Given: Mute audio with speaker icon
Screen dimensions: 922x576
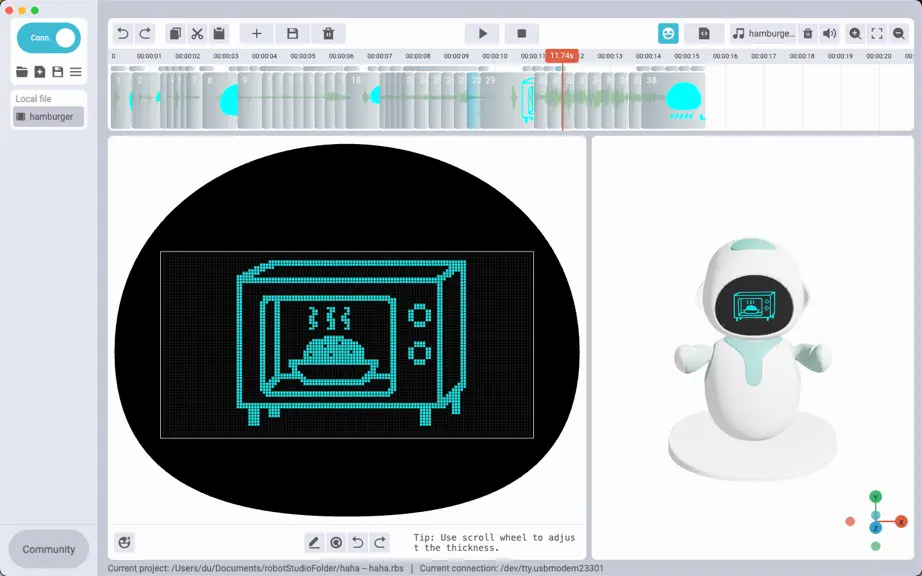Looking at the screenshot, I should 829,34.
